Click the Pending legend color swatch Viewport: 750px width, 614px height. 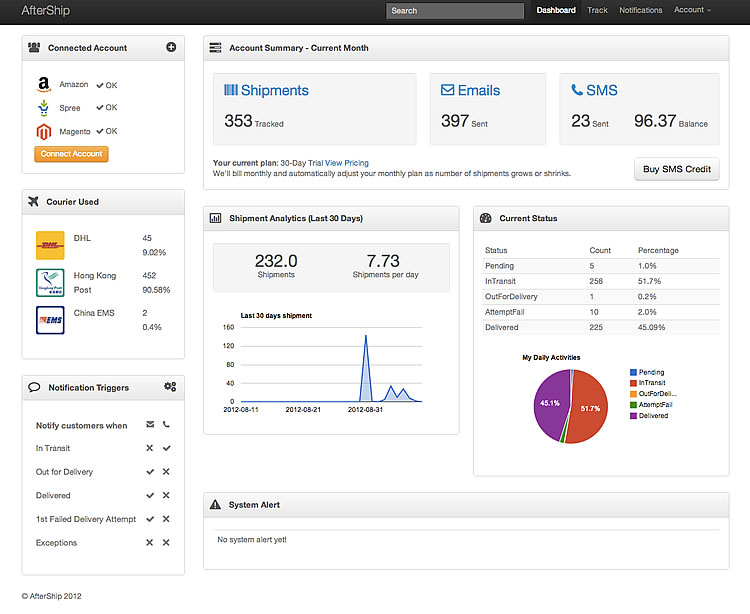tap(633, 372)
